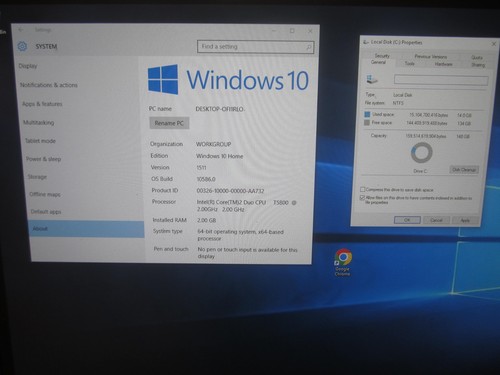Click the Product ID value 00326-10000-00000-AA732
Image resolution: width=500 pixels, height=375 pixels.
pyautogui.click(x=230, y=191)
